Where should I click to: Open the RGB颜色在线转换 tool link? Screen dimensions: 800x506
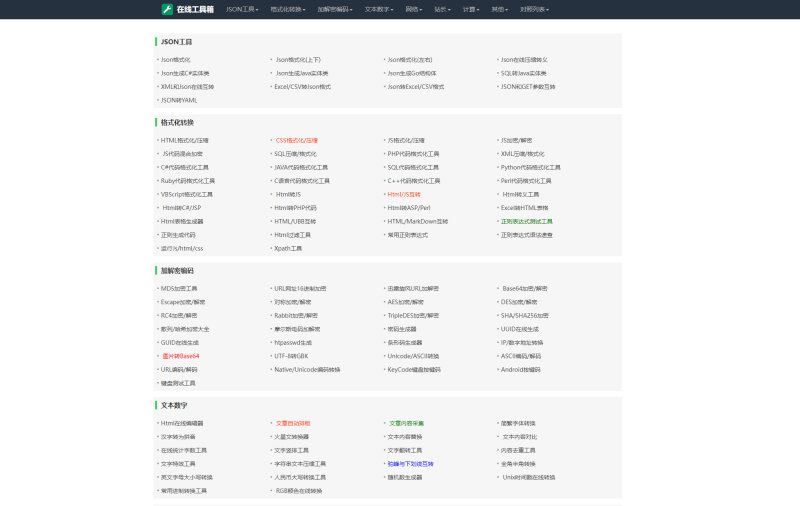point(299,491)
